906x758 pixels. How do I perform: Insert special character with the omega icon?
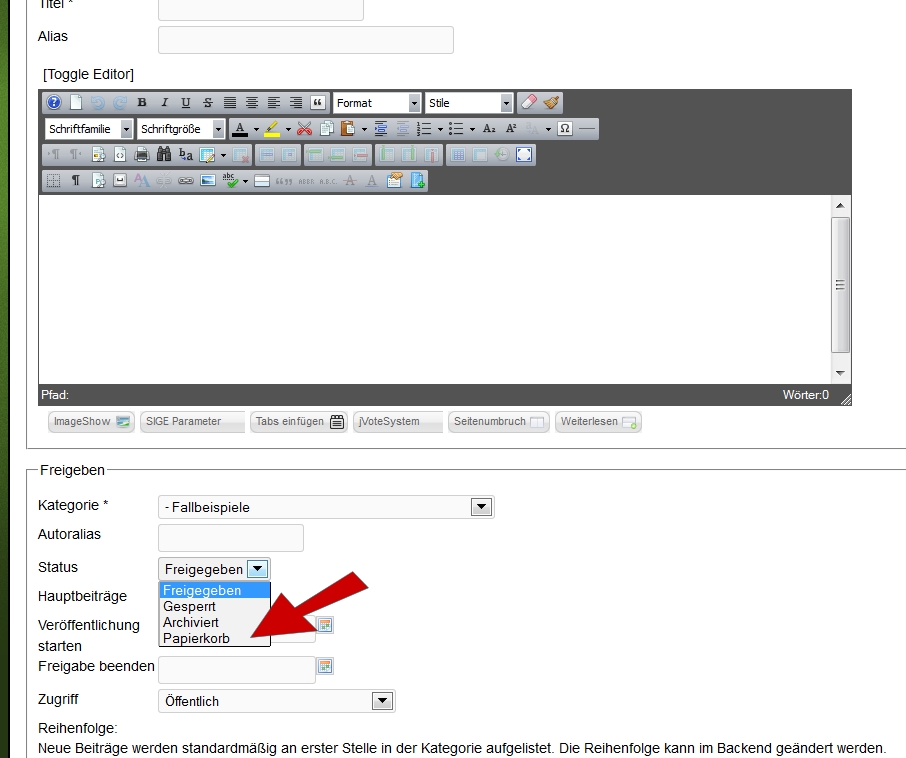click(565, 129)
